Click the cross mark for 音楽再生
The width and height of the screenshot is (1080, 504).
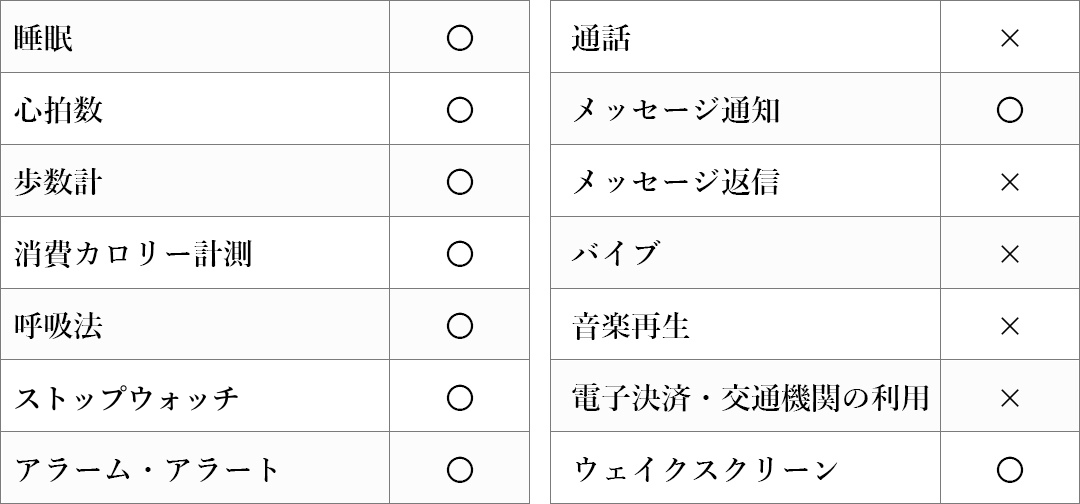[x=1009, y=326]
